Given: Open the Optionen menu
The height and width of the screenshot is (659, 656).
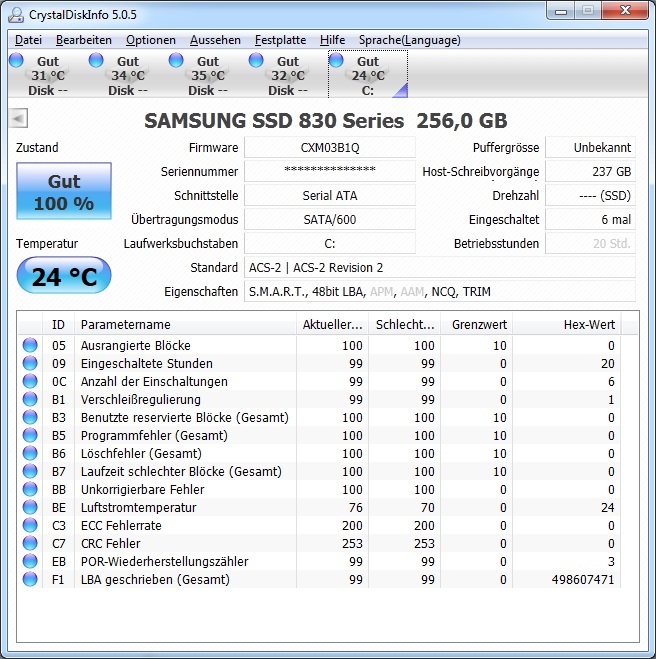Looking at the screenshot, I should click(x=150, y=40).
